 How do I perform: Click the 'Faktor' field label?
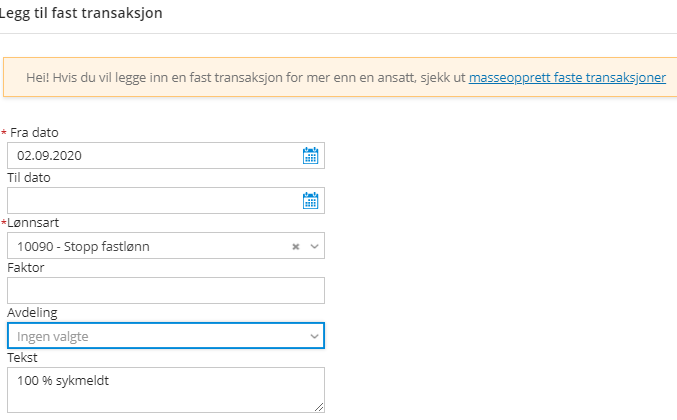click(x=26, y=267)
